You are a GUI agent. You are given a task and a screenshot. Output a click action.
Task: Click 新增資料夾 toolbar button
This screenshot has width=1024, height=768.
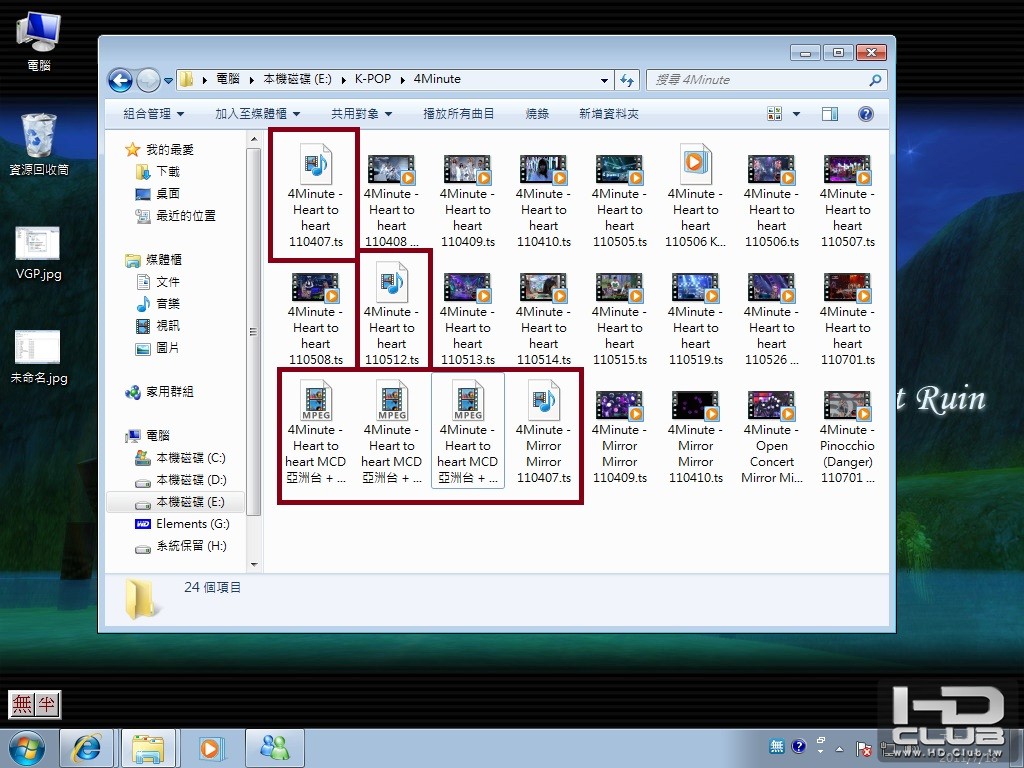click(x=609, y=114)
